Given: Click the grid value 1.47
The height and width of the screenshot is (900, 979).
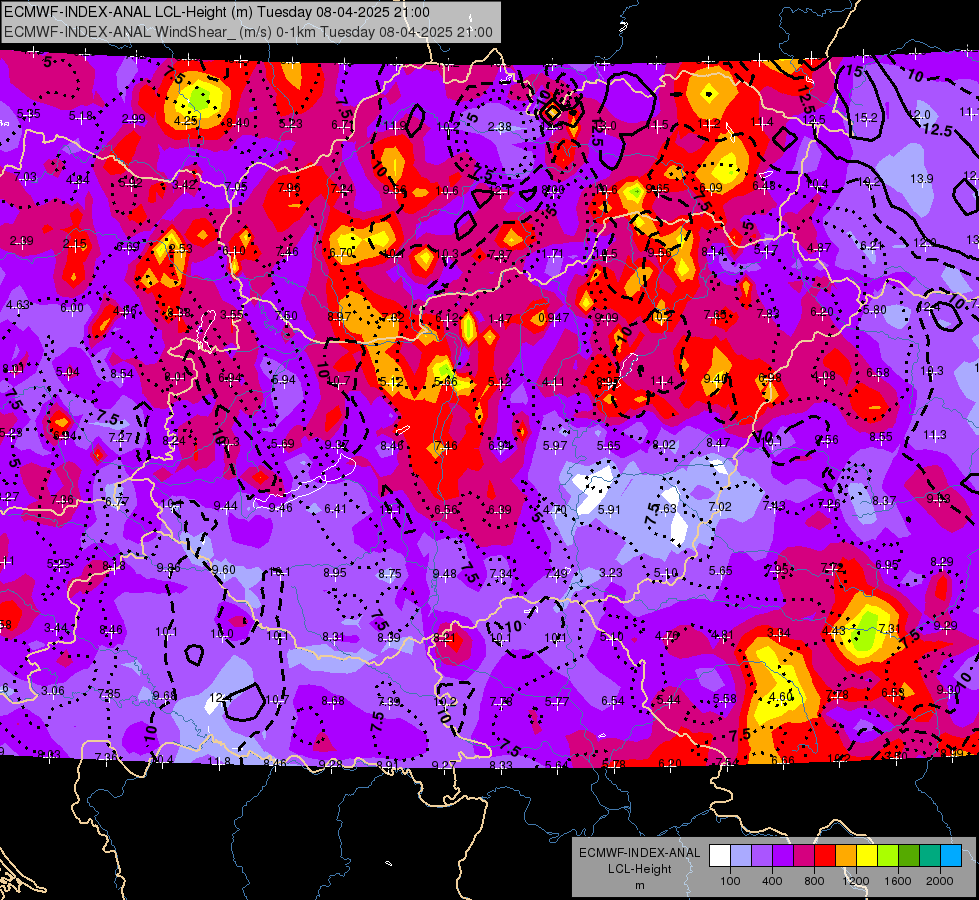Looking at the screenshot, I should 501,319.
